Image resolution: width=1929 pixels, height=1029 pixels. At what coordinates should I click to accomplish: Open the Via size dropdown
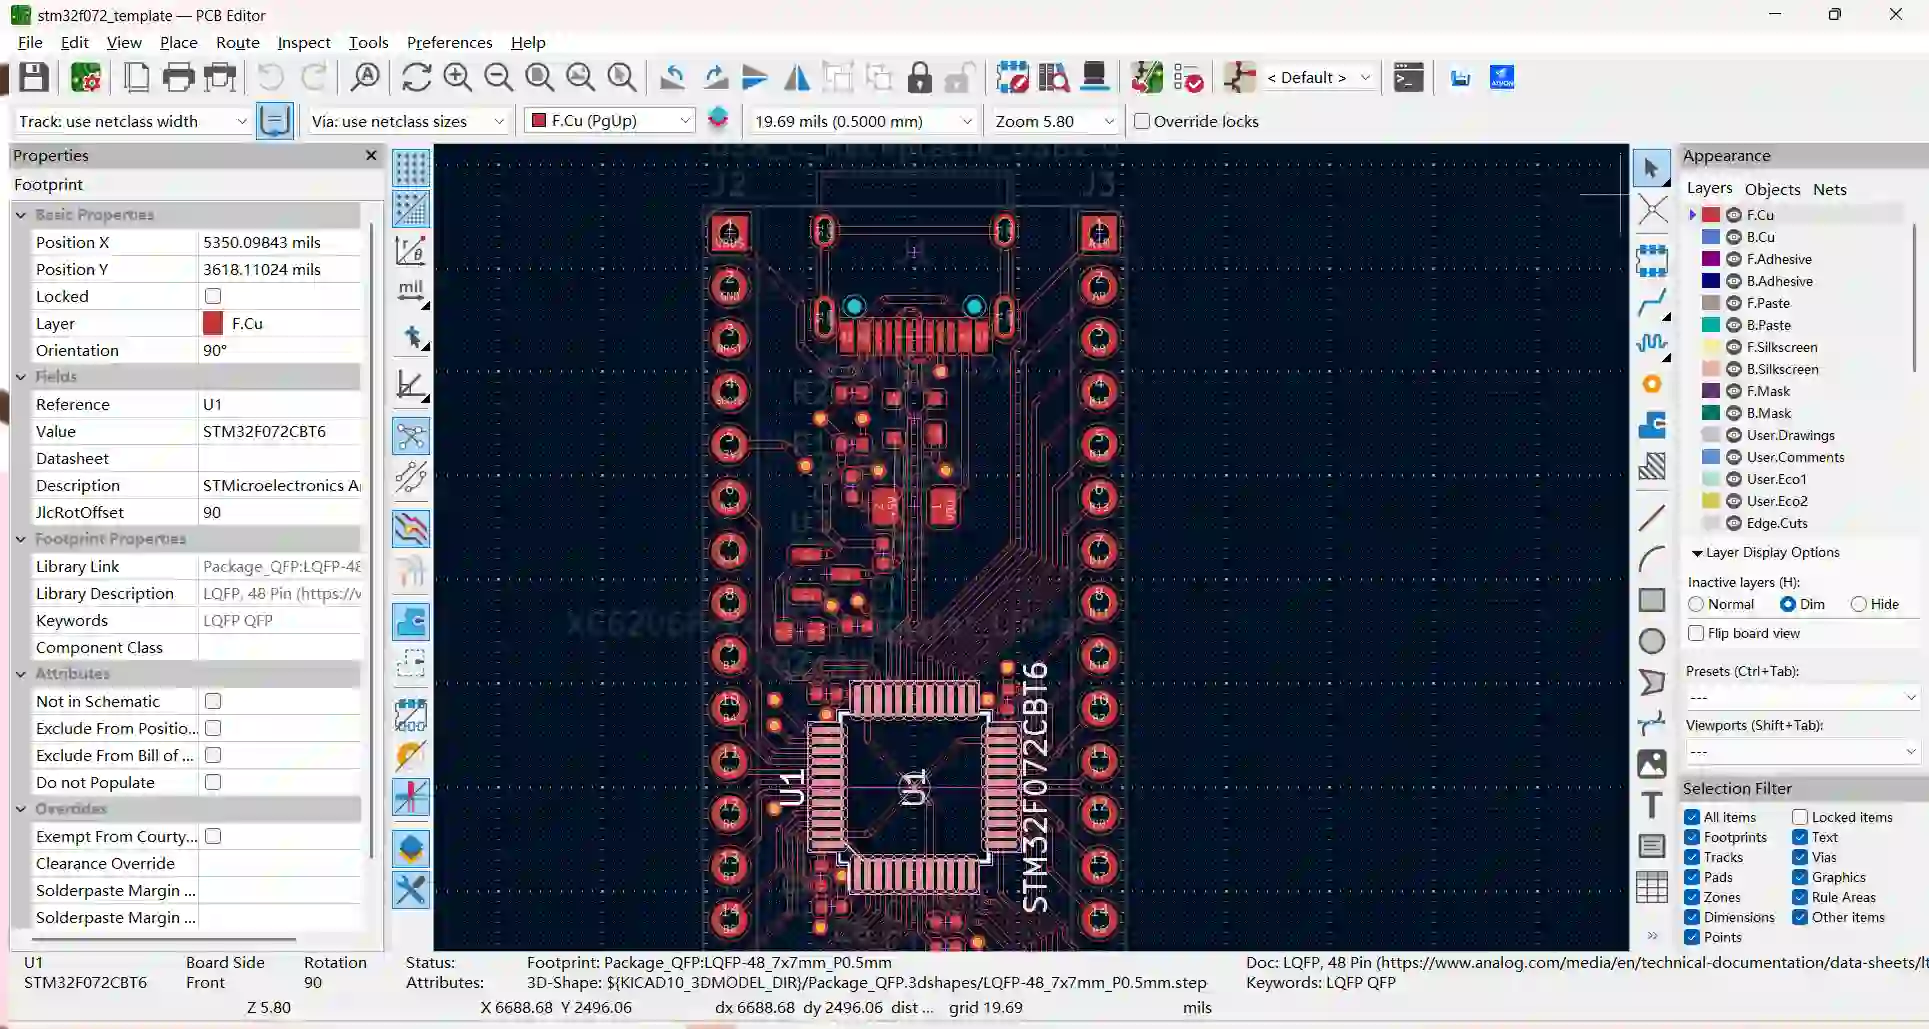[x=408, y=121]
